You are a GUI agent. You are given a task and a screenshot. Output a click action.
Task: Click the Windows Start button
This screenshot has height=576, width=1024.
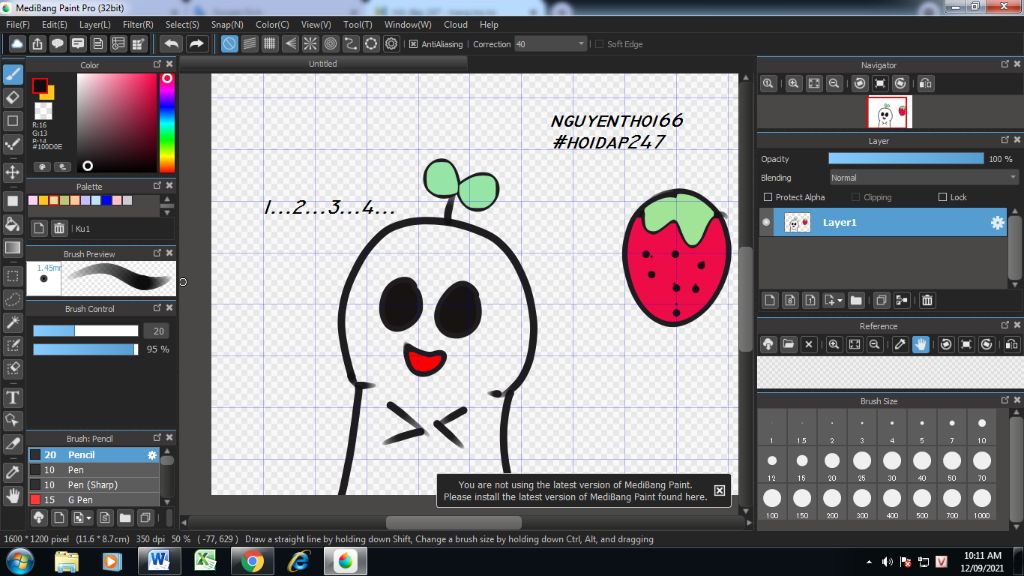[20, 561]
